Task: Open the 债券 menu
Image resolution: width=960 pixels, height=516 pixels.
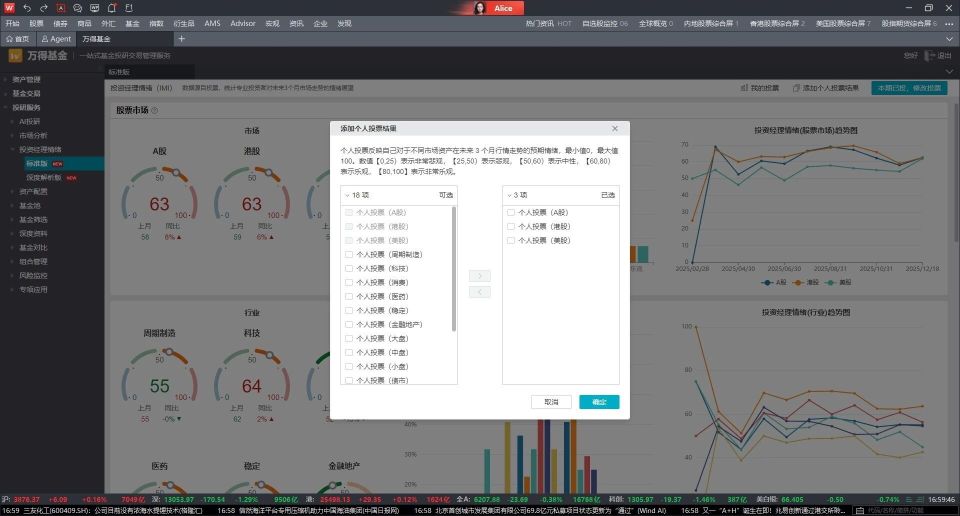Action: pos(60,23)
